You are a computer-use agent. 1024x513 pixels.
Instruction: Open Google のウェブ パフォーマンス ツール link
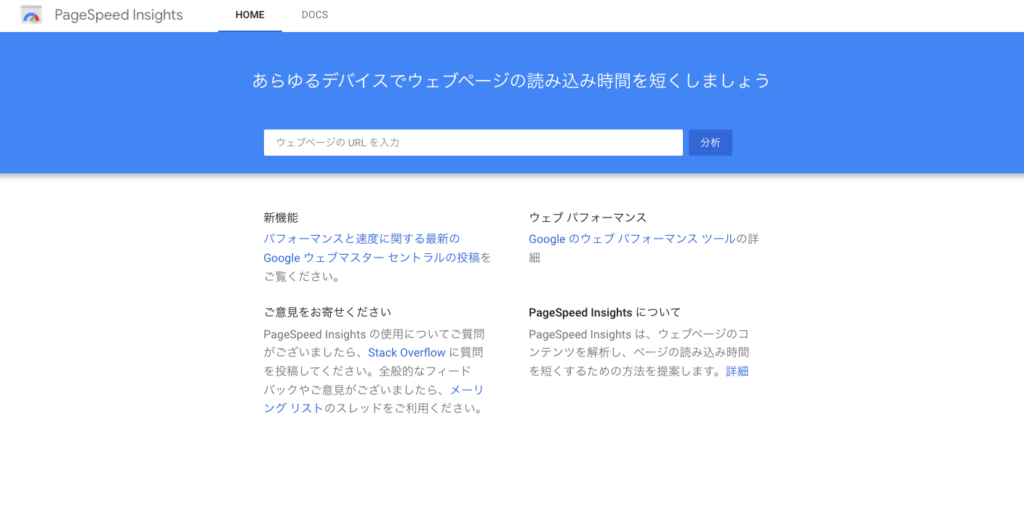click(632, 239)
